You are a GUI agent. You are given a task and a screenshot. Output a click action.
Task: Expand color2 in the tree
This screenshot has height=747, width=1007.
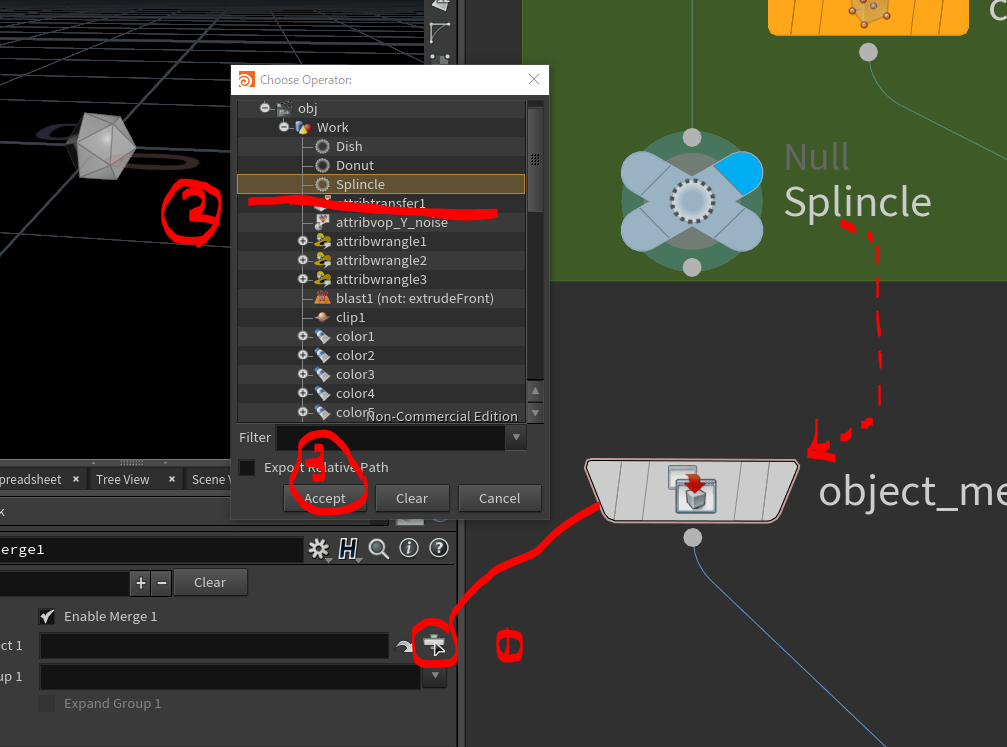coord(302,355)
